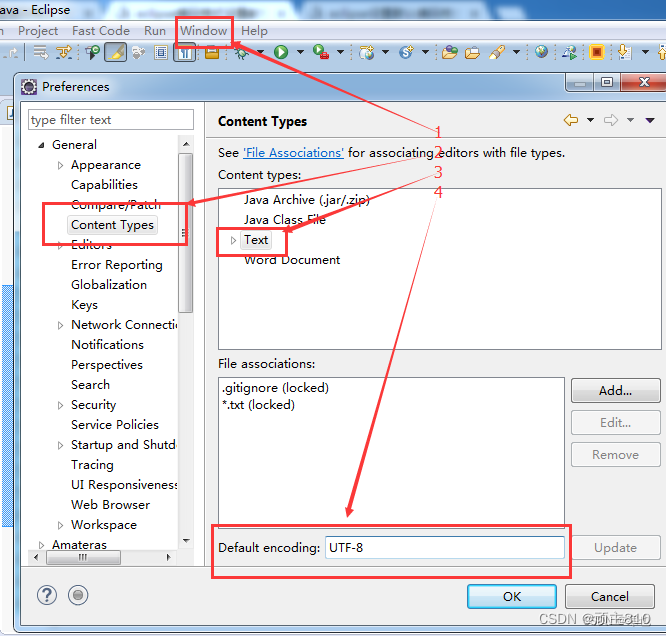Open dropdown arrow beside external tools icon

(340, 52)
